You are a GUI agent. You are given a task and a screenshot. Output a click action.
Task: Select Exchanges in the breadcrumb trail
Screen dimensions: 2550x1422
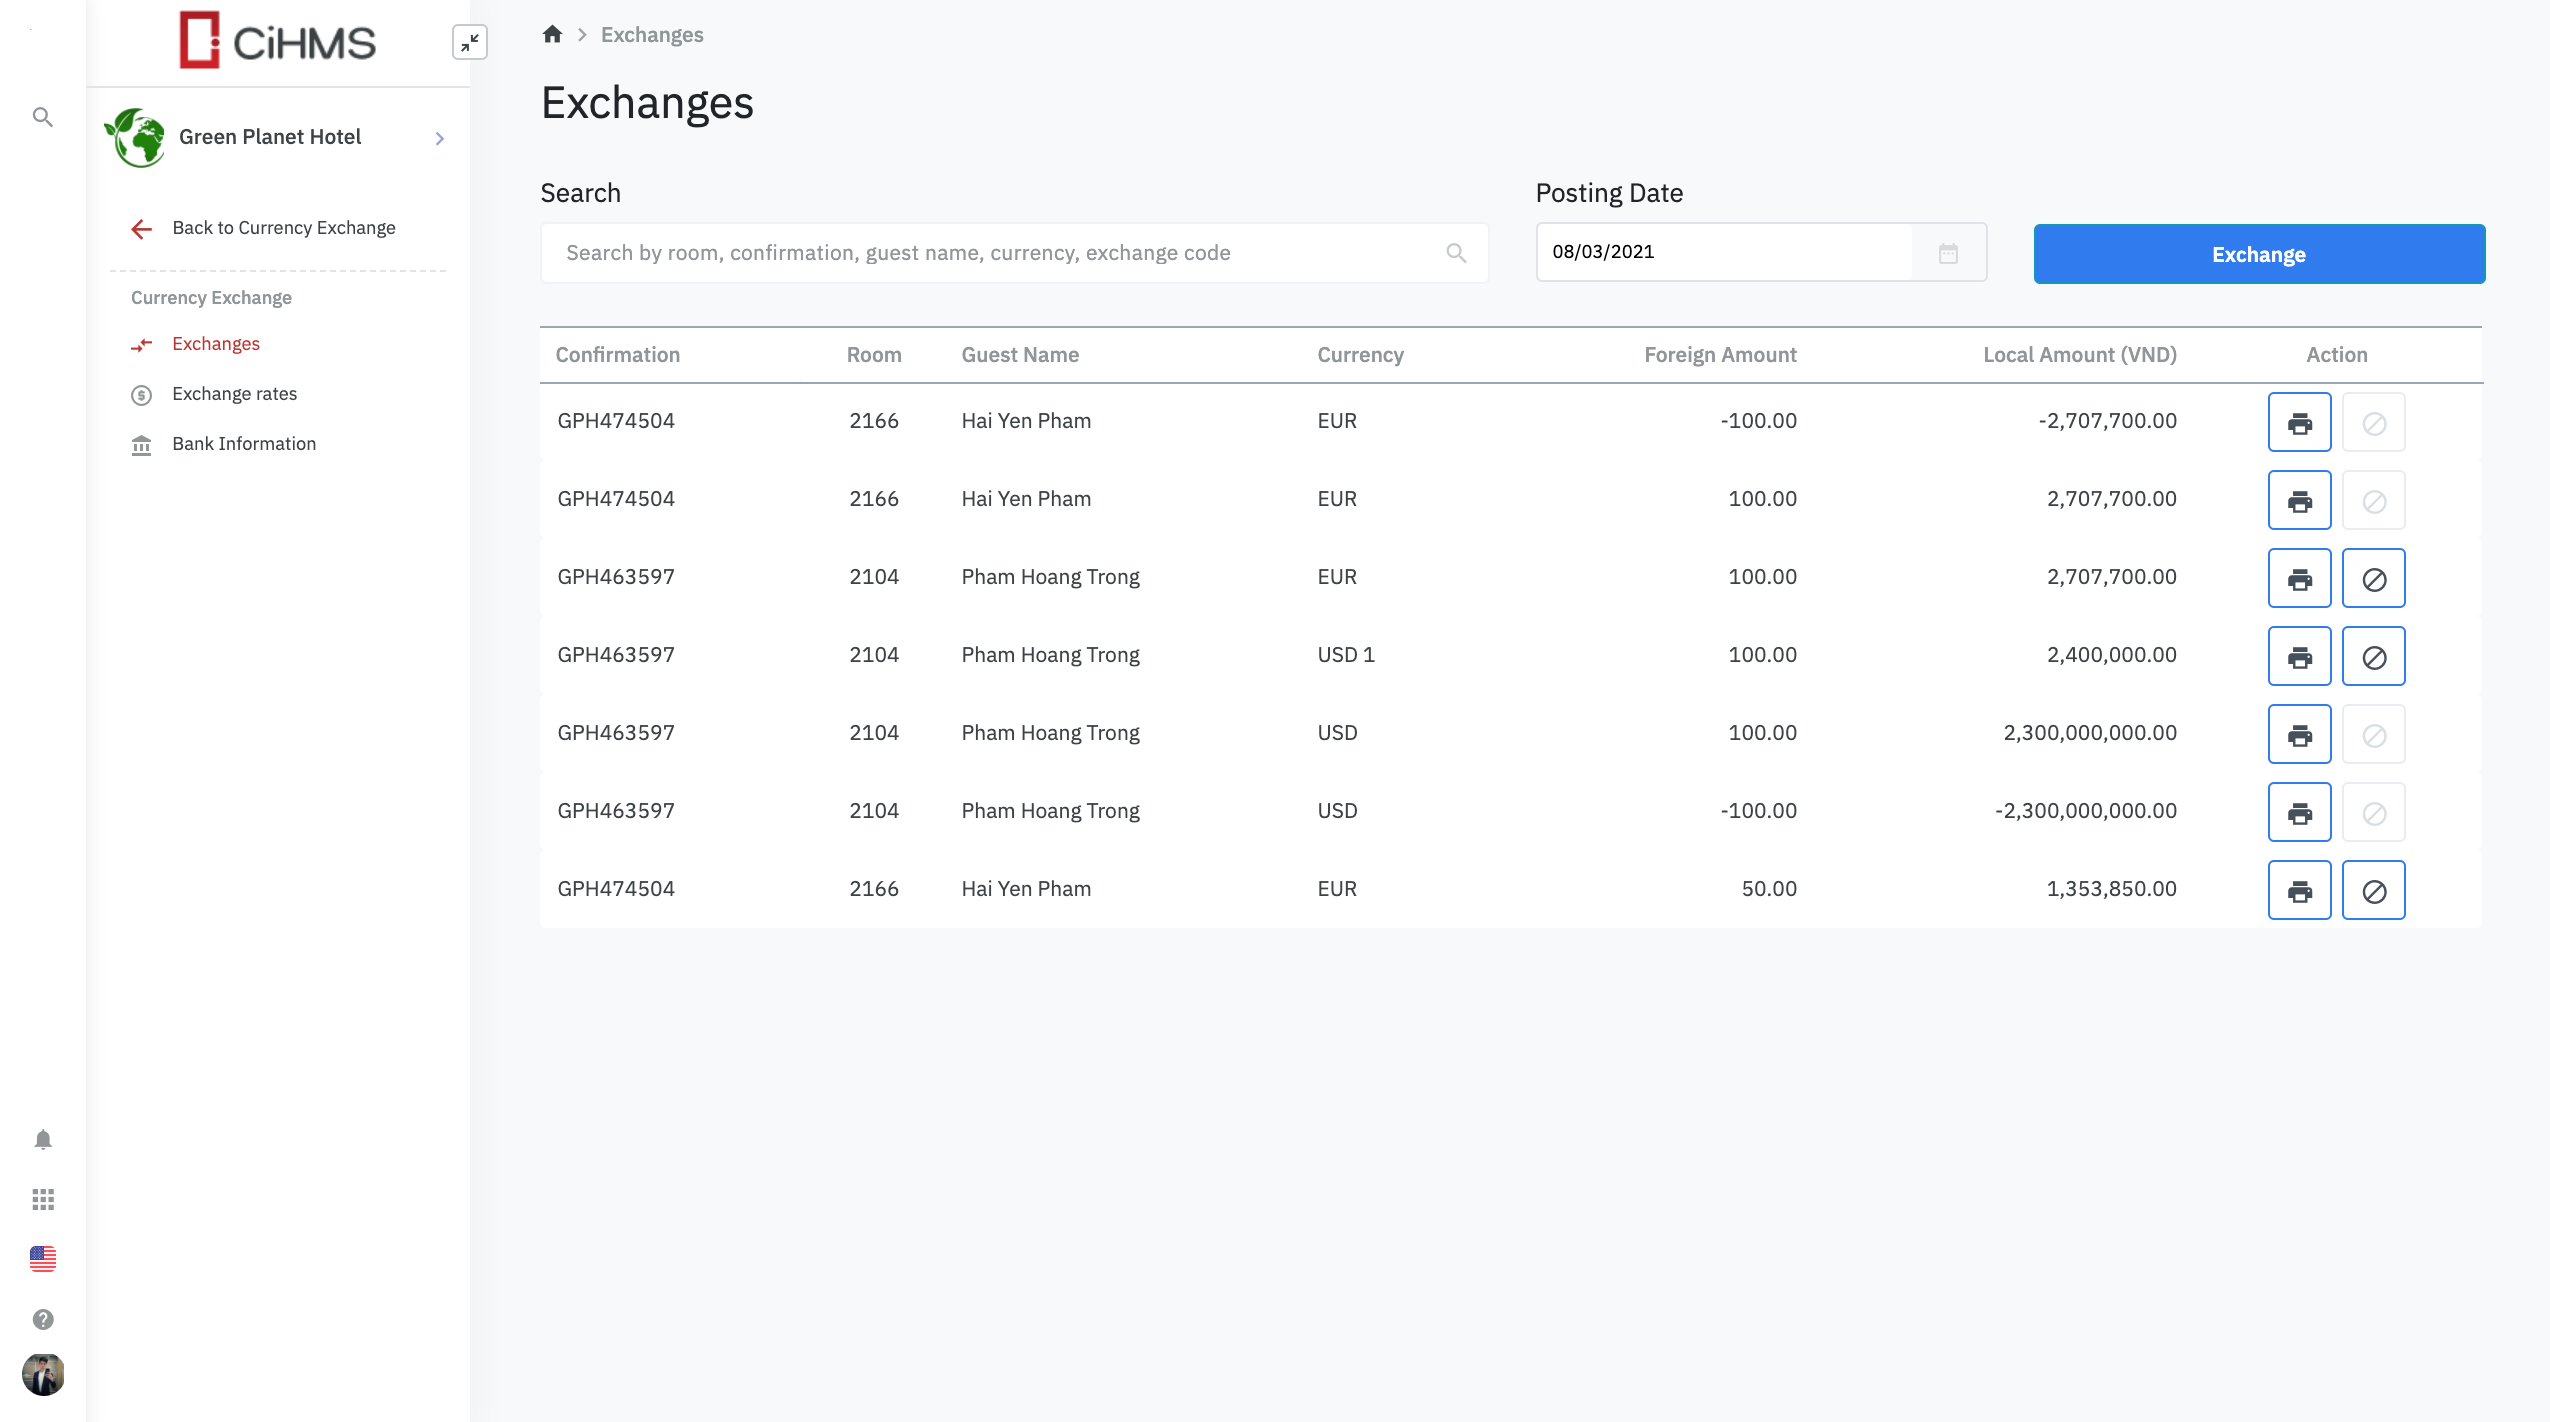coord(651,33)
